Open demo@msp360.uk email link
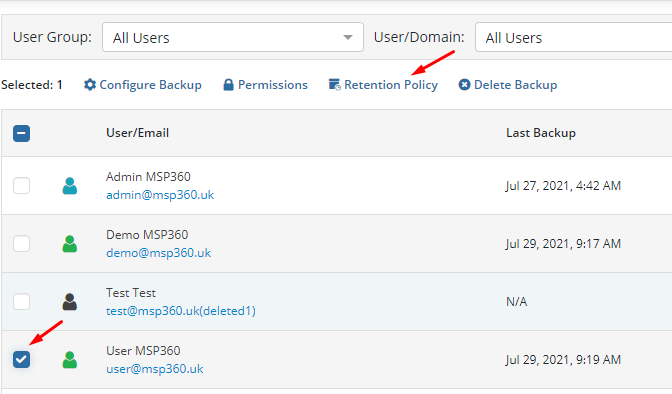672x394 pixels. [x=159, y=253]
